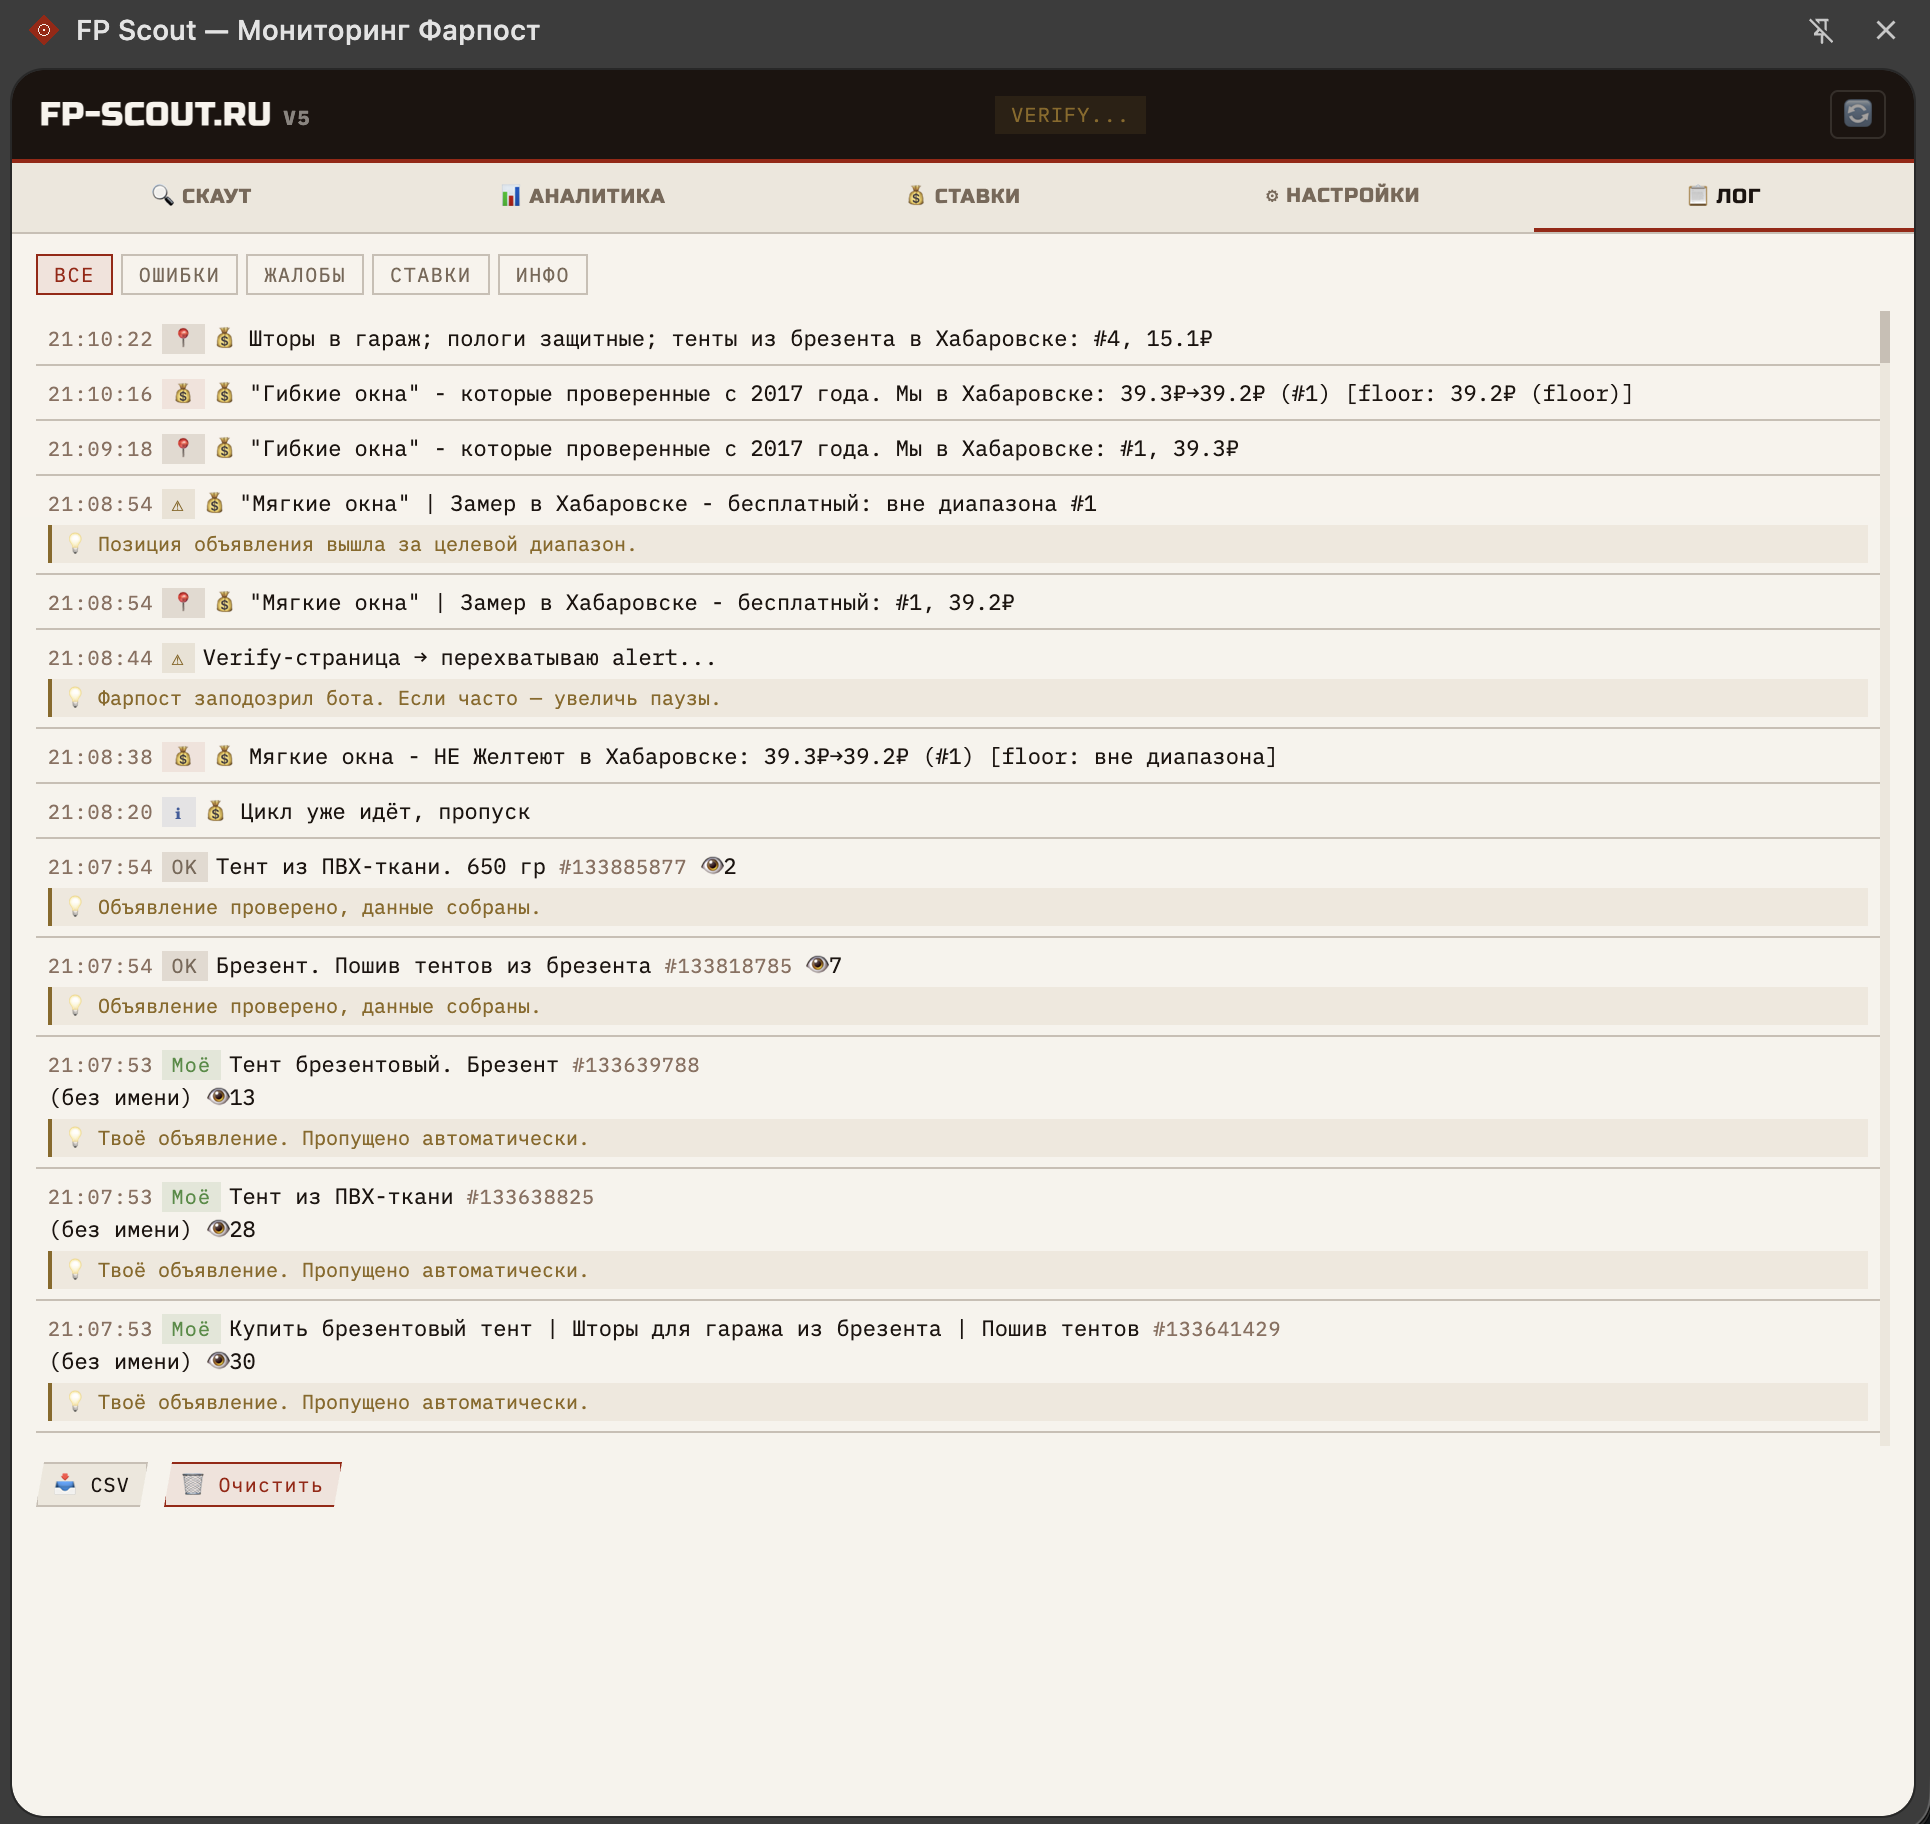Select 'Шторы в гараж; пологи защитные' log line
Viewport: 1930px width, 1824px height.
tap(958, 339)
